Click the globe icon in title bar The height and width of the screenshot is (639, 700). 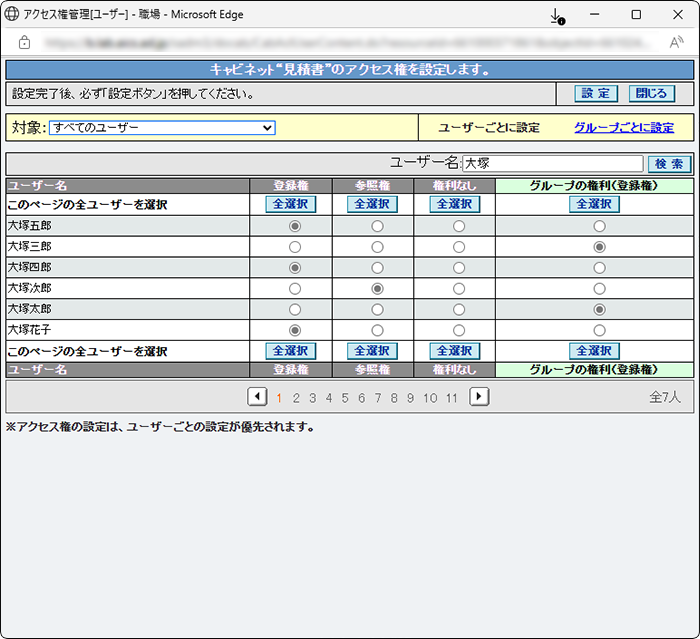tap(12, 14)
